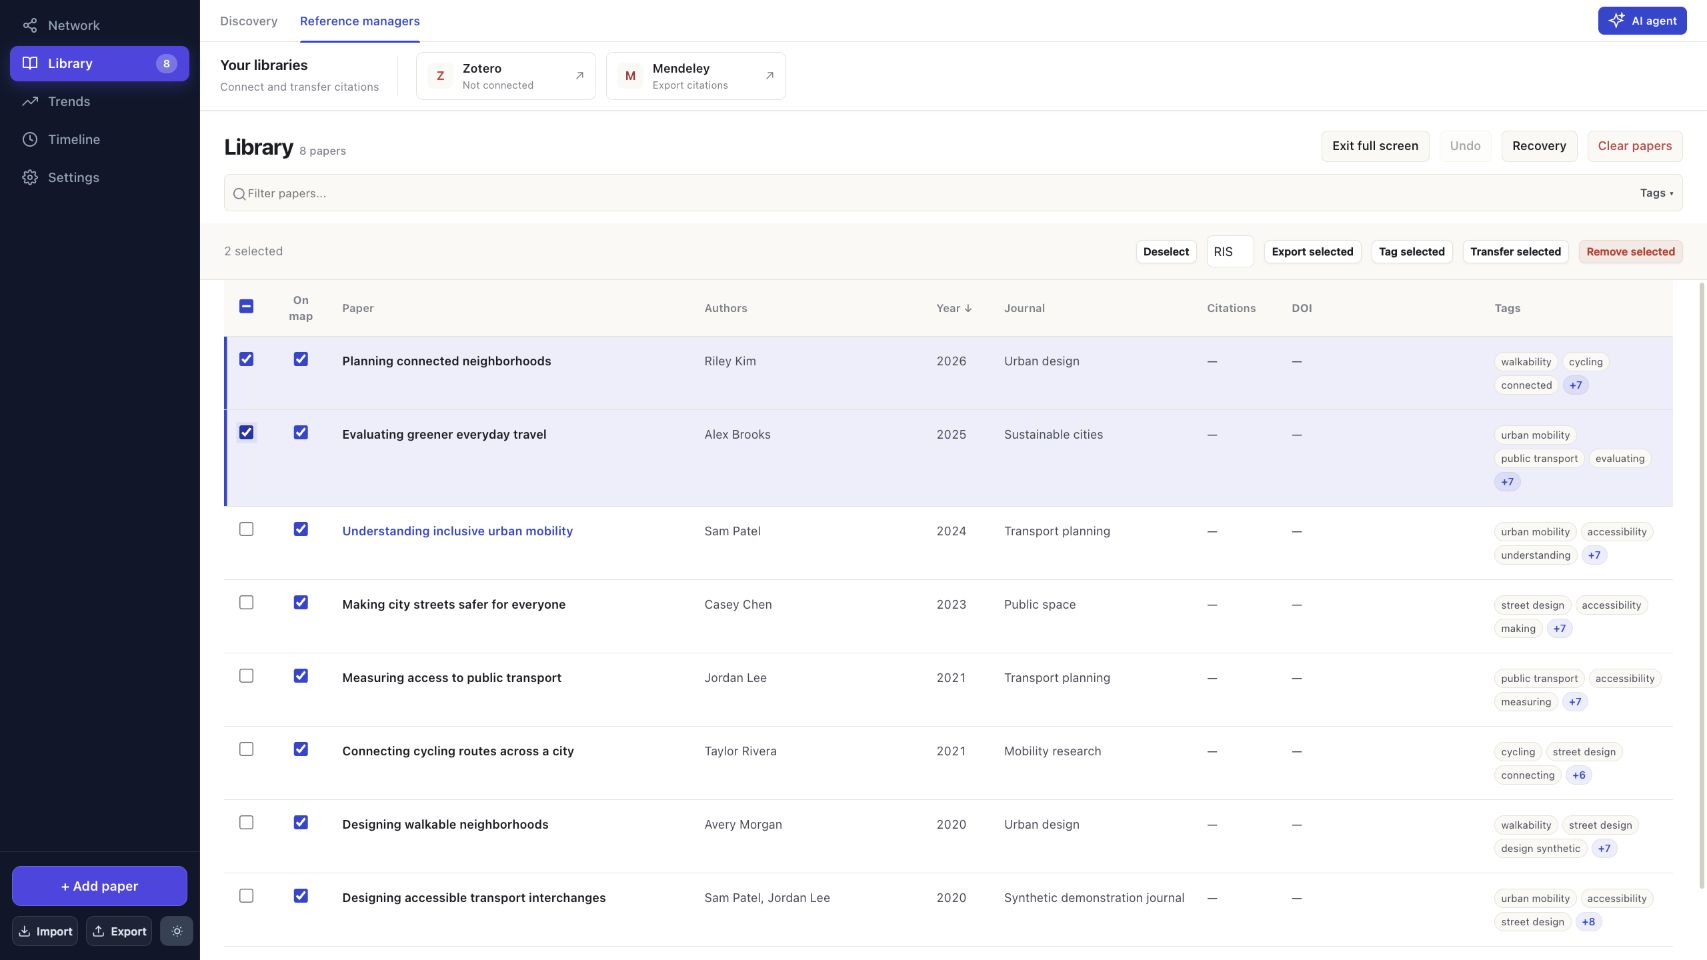Click Remove selected button
This screenshot has height=960, width=1707.
[x=1630, y=252]
